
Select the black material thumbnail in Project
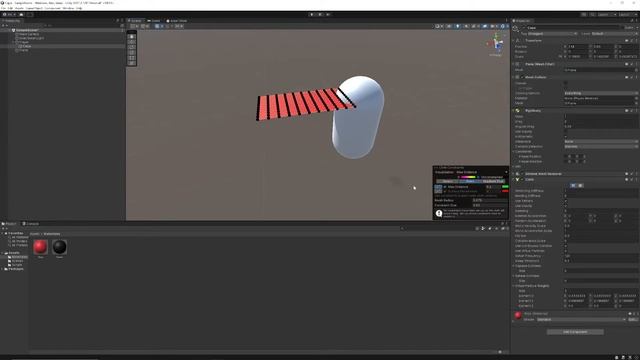coord(59,247)
